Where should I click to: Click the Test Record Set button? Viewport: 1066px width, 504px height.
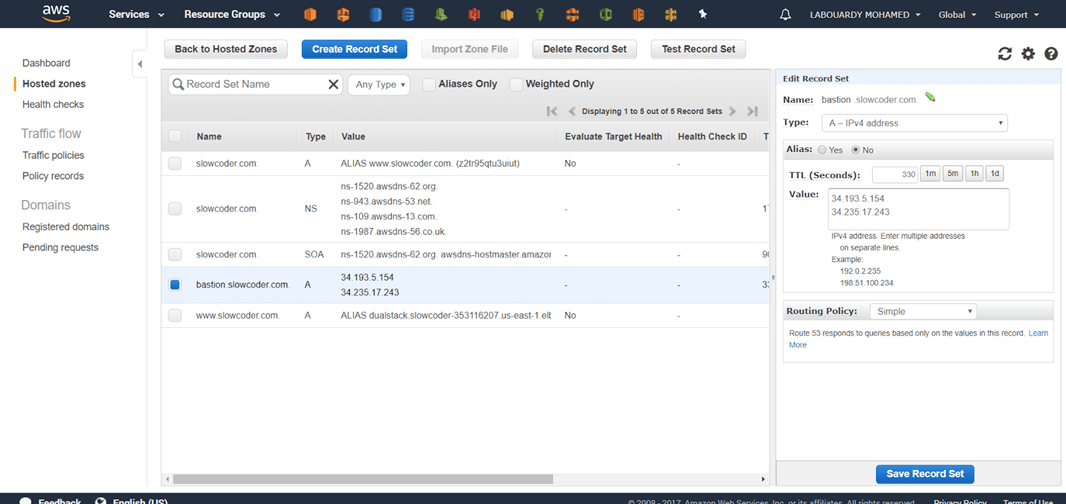698,49
